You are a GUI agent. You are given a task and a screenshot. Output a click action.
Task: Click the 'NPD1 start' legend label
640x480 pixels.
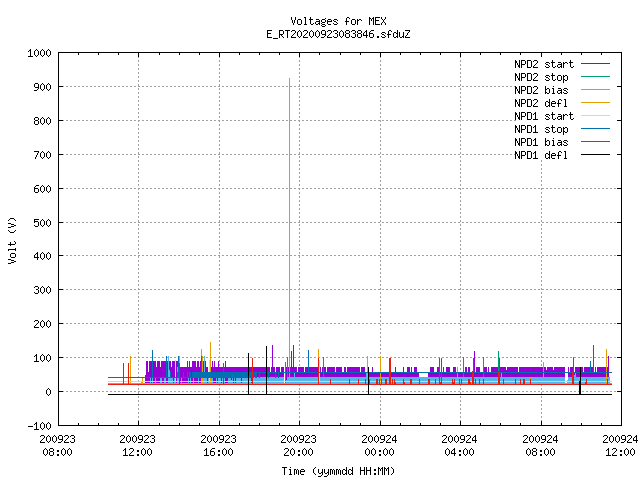[x=544, y=116]
